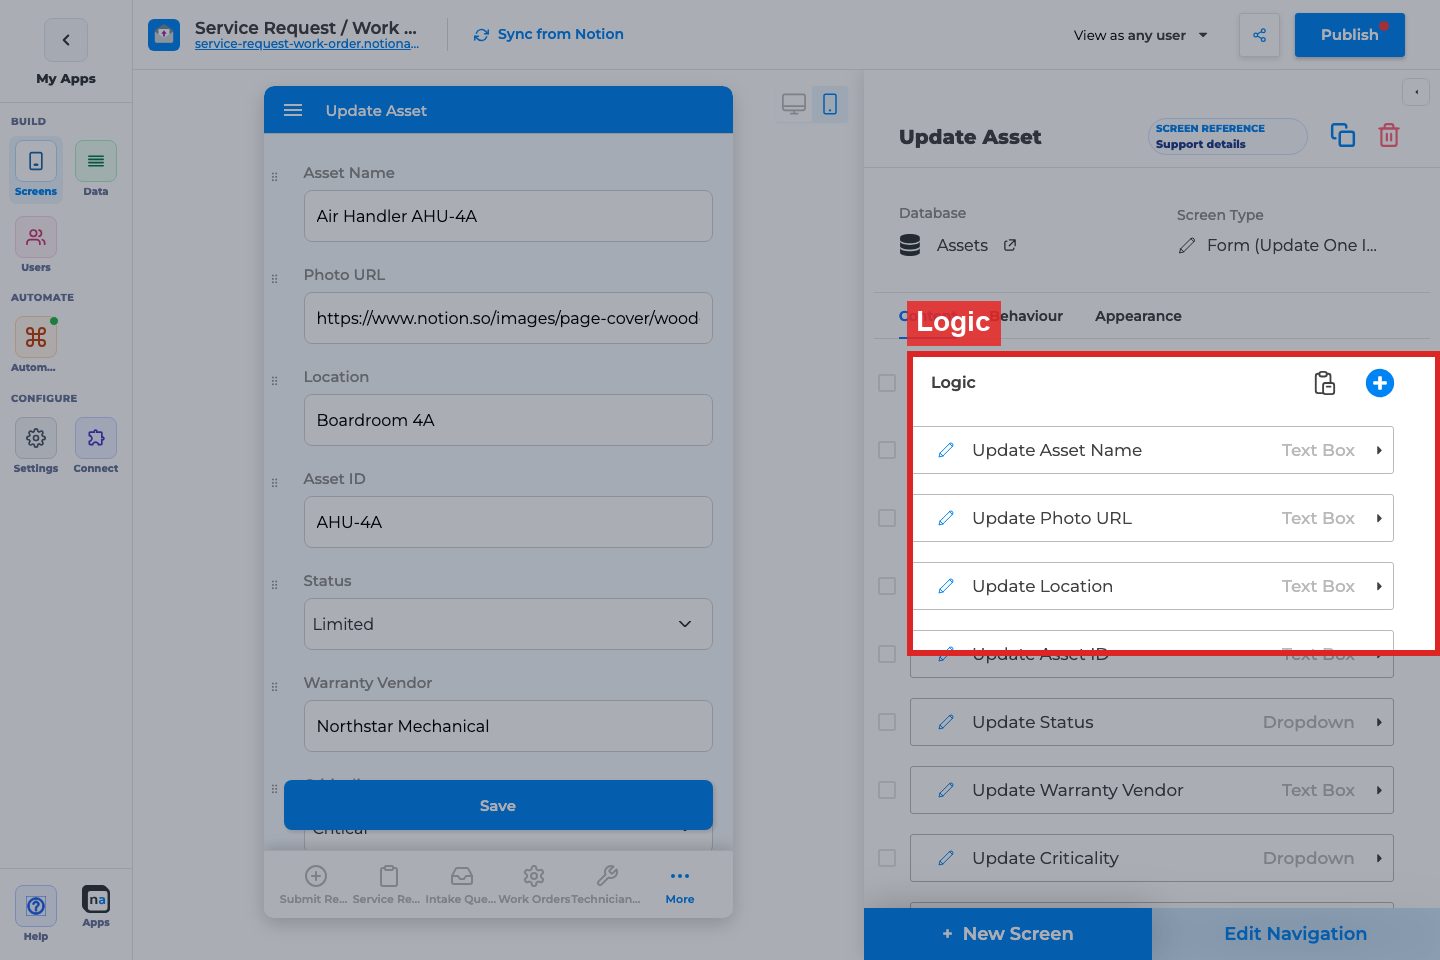The width and height of the screenshot is (1440, 960).
Task: Switch to the Appearance tab
Action: point(1138,316)
